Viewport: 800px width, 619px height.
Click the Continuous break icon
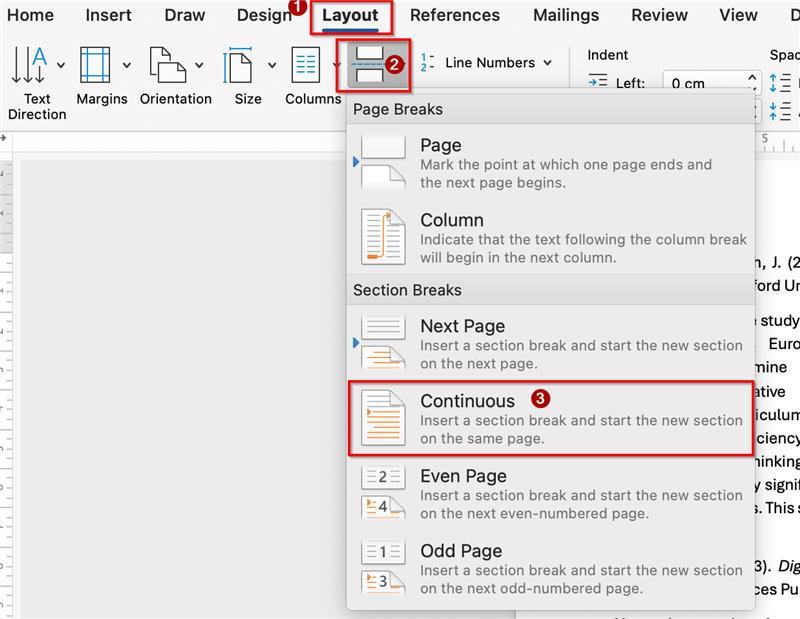pos(383,418)
